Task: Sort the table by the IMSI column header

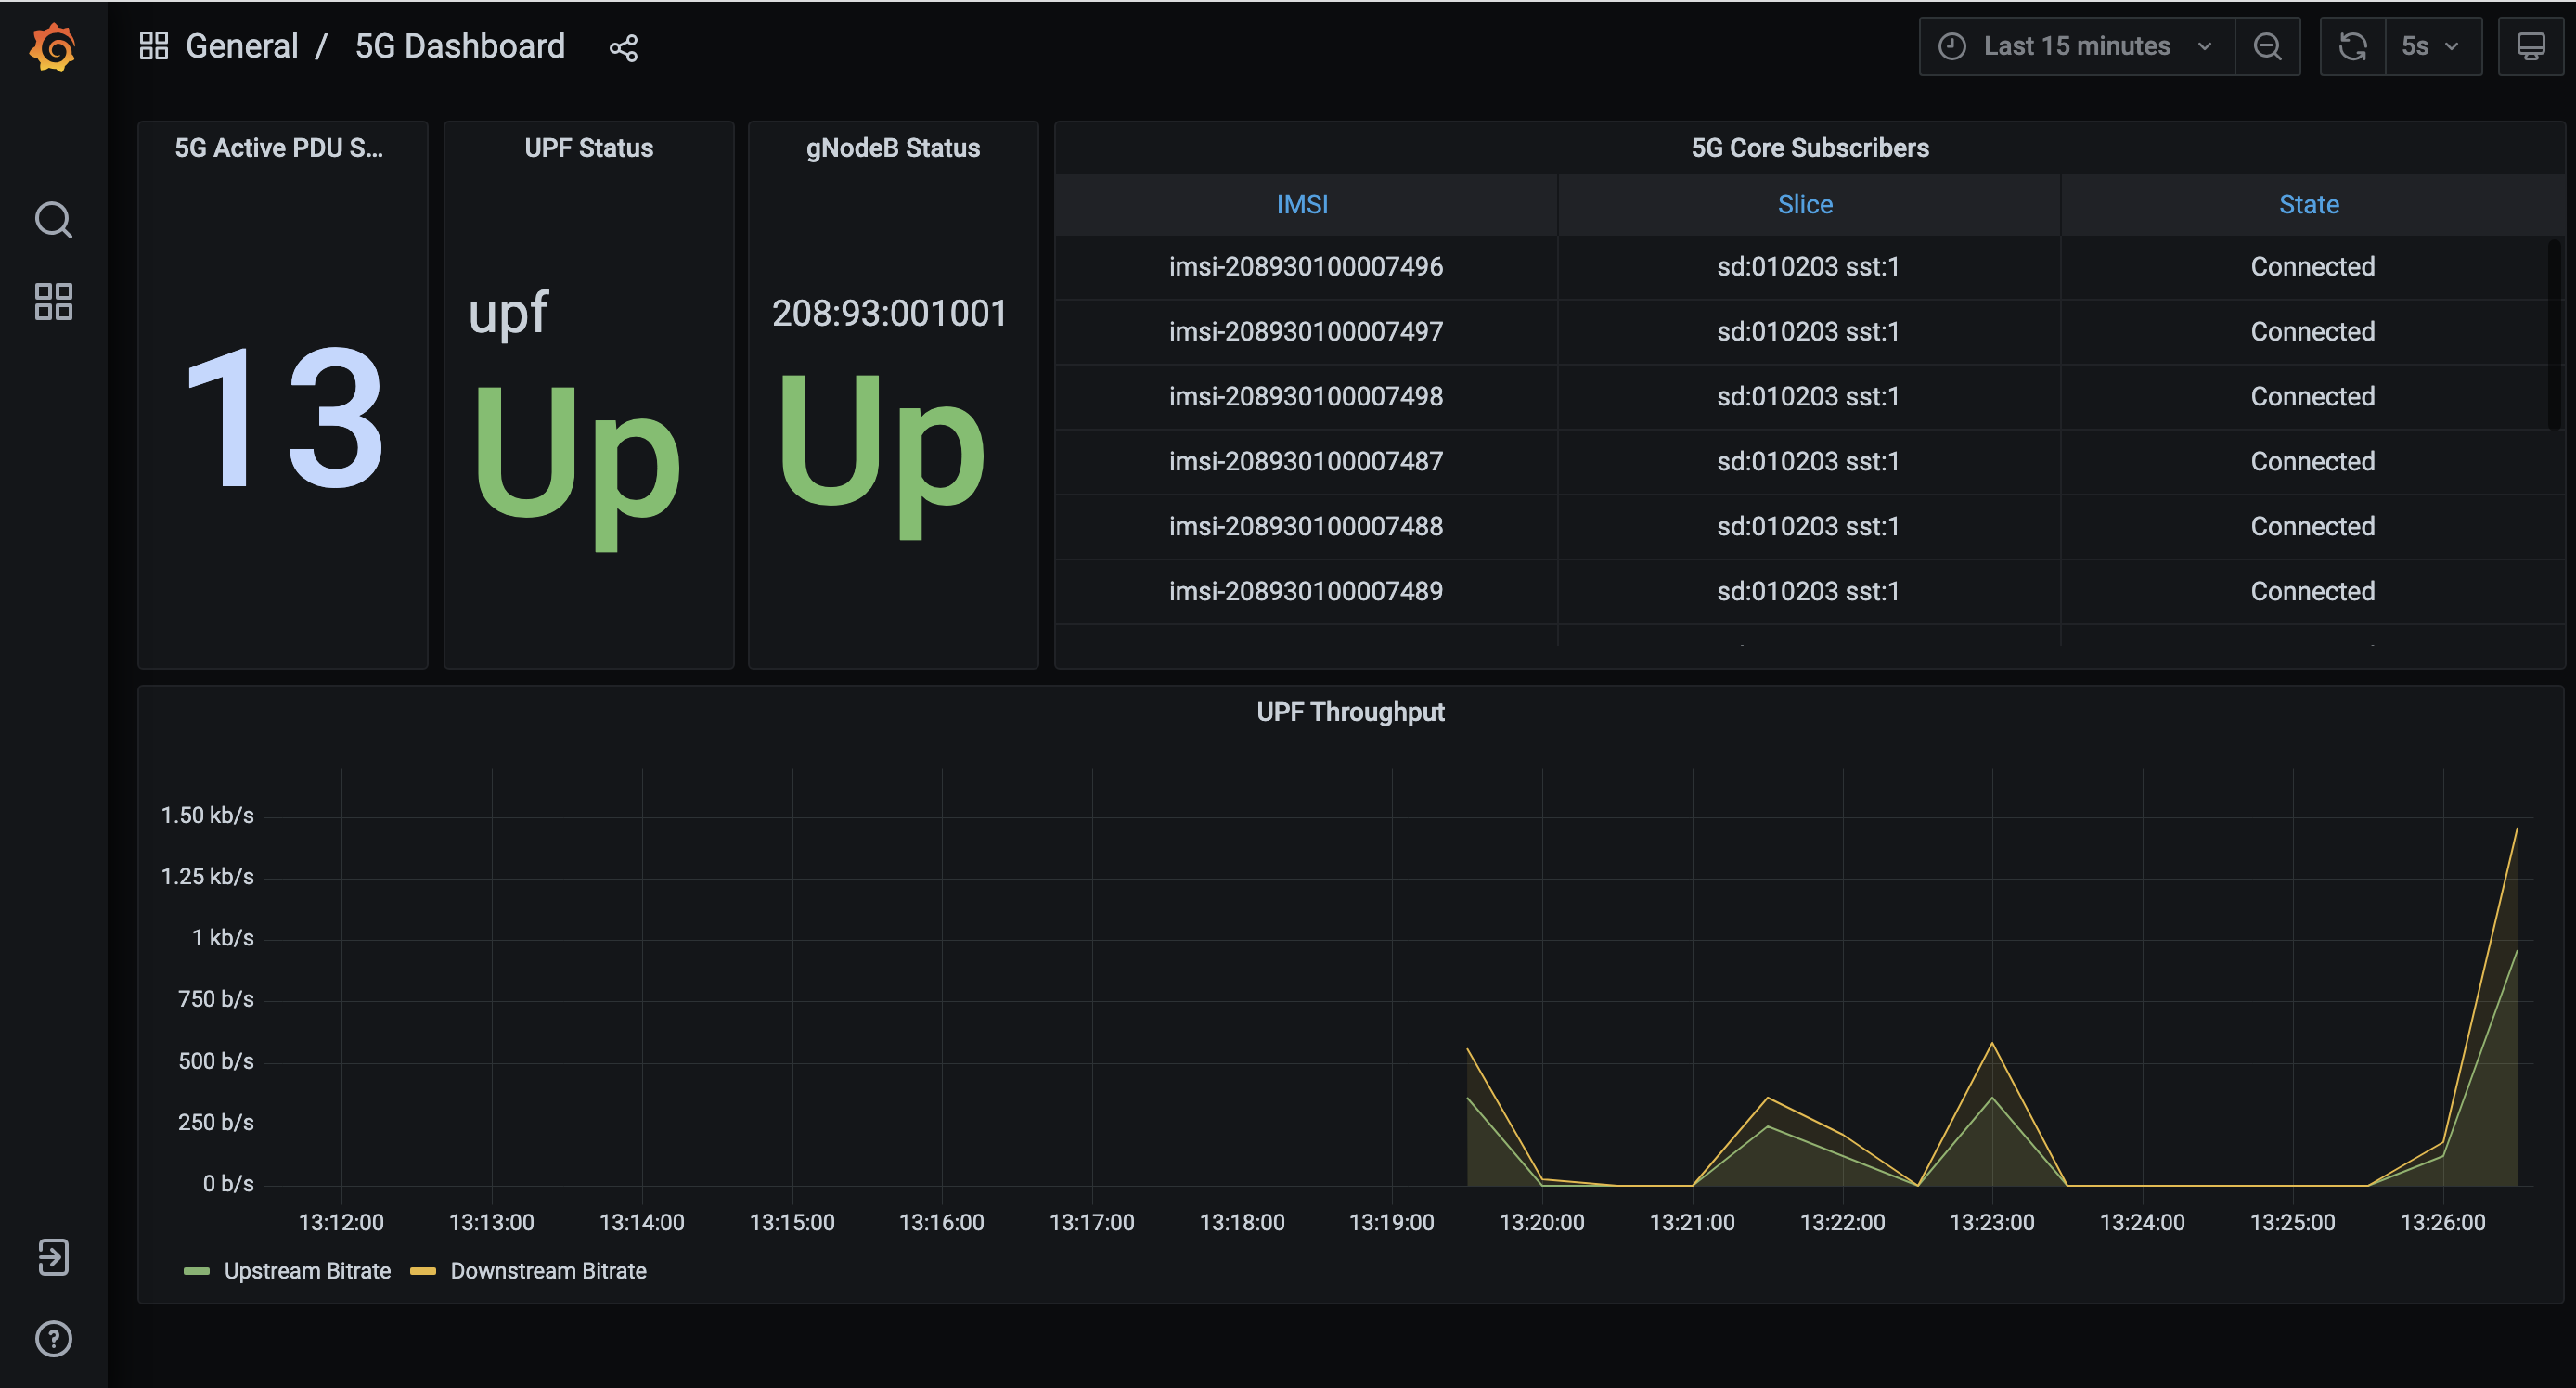Action: (x=1301, y=204)
